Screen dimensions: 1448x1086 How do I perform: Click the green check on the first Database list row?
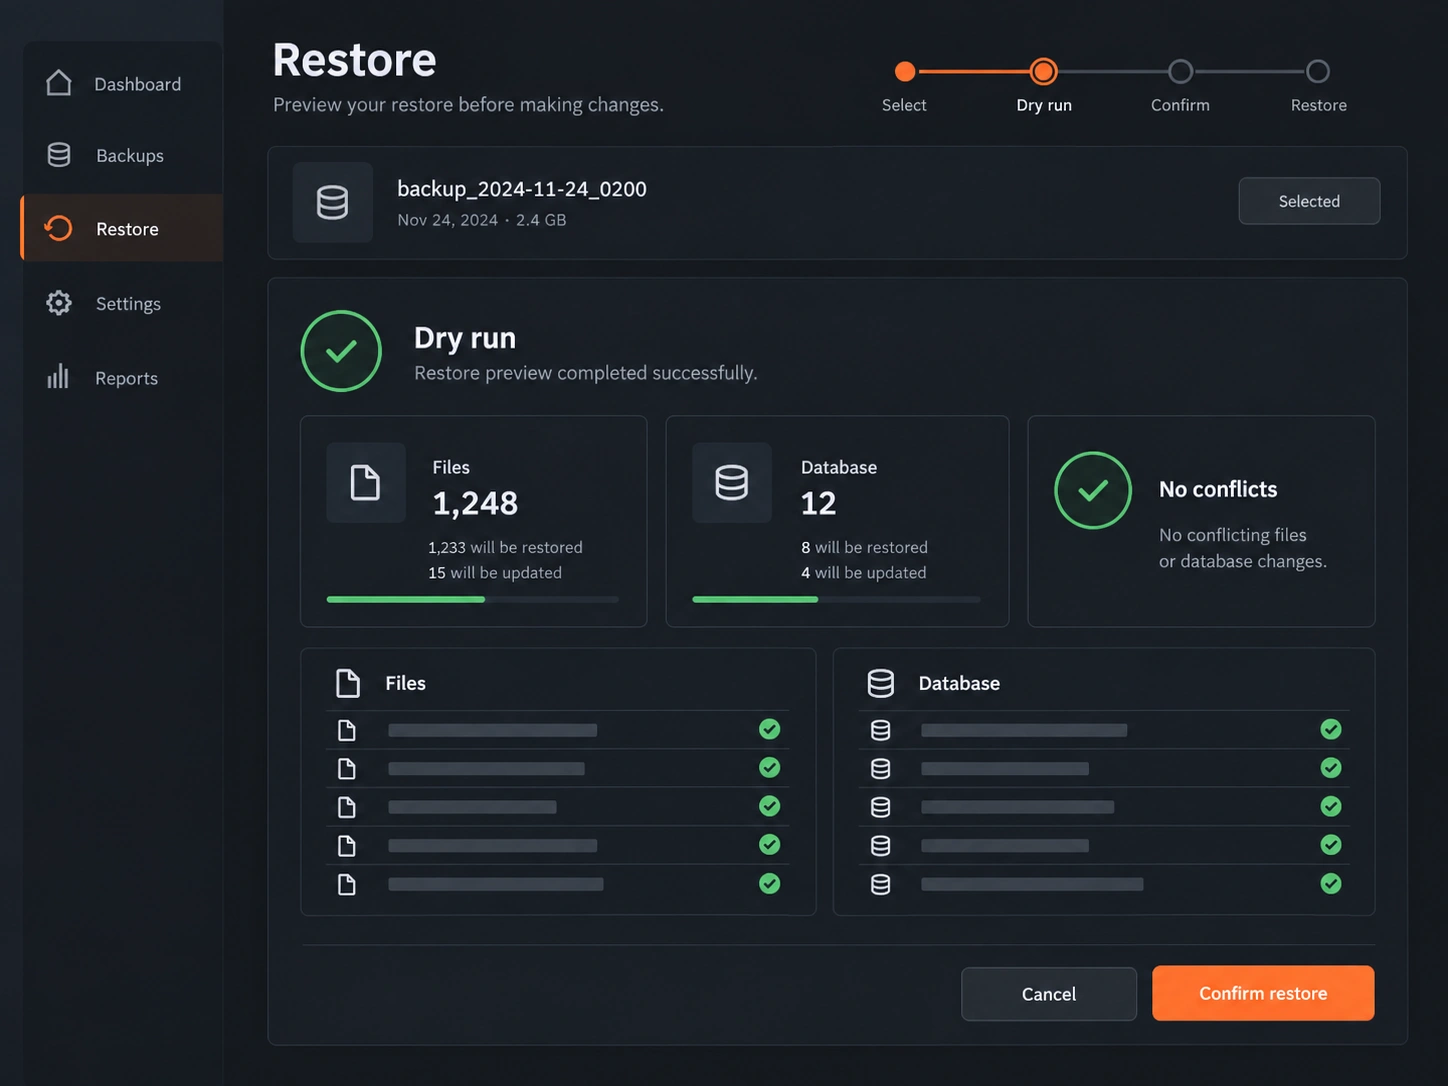pos(1331,729)
